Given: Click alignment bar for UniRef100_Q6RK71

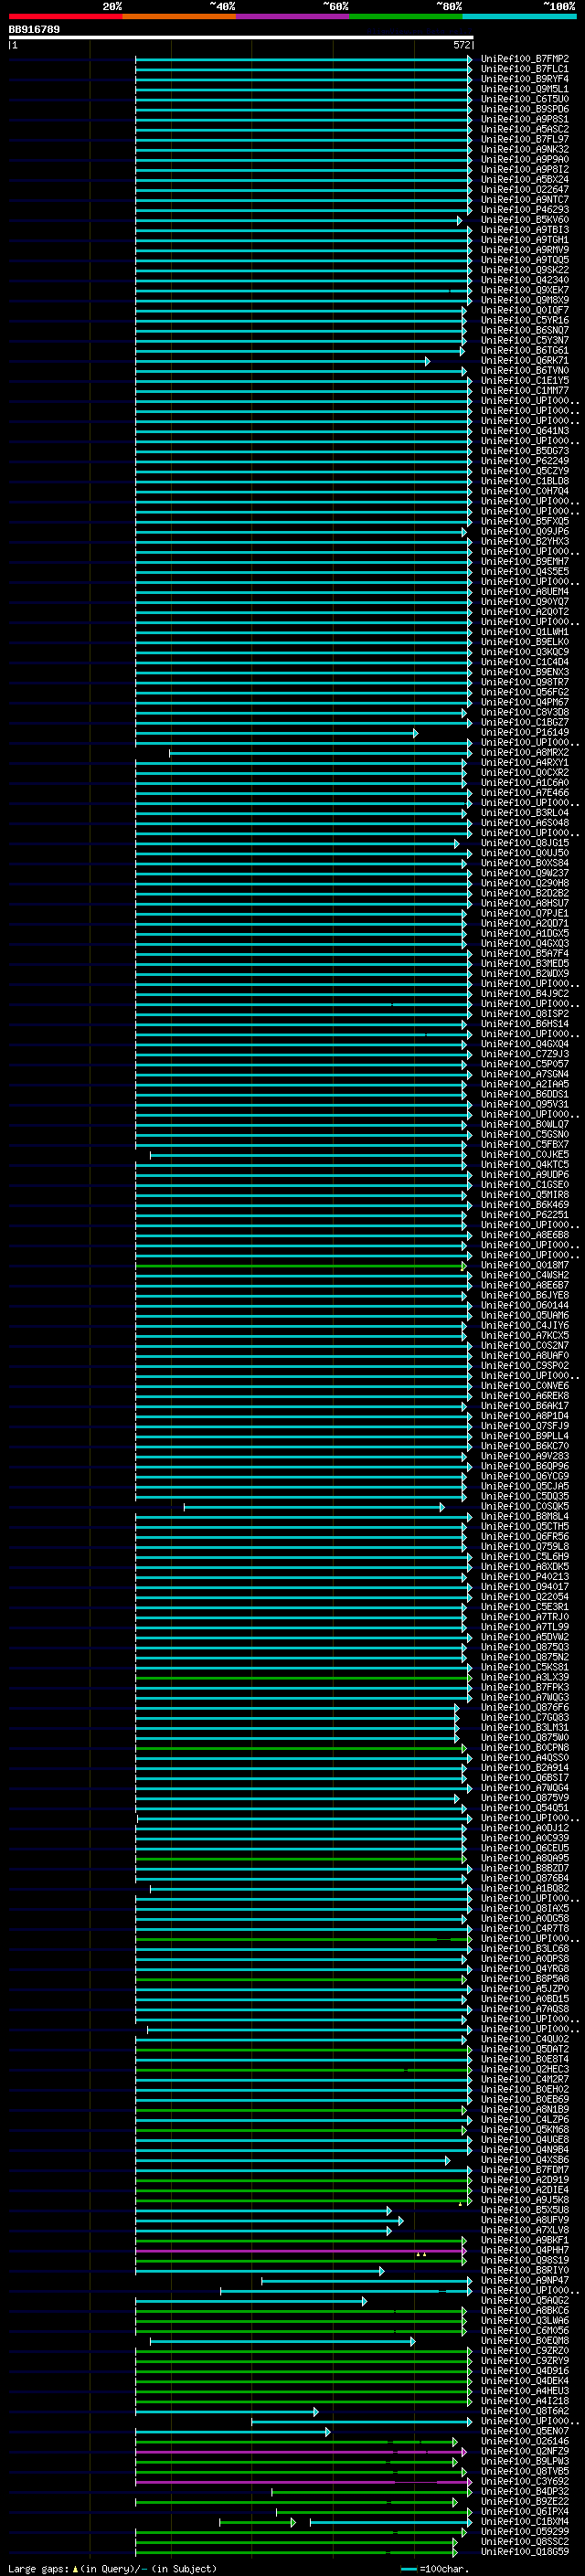Looking at the screenshot, I should 283,361.
